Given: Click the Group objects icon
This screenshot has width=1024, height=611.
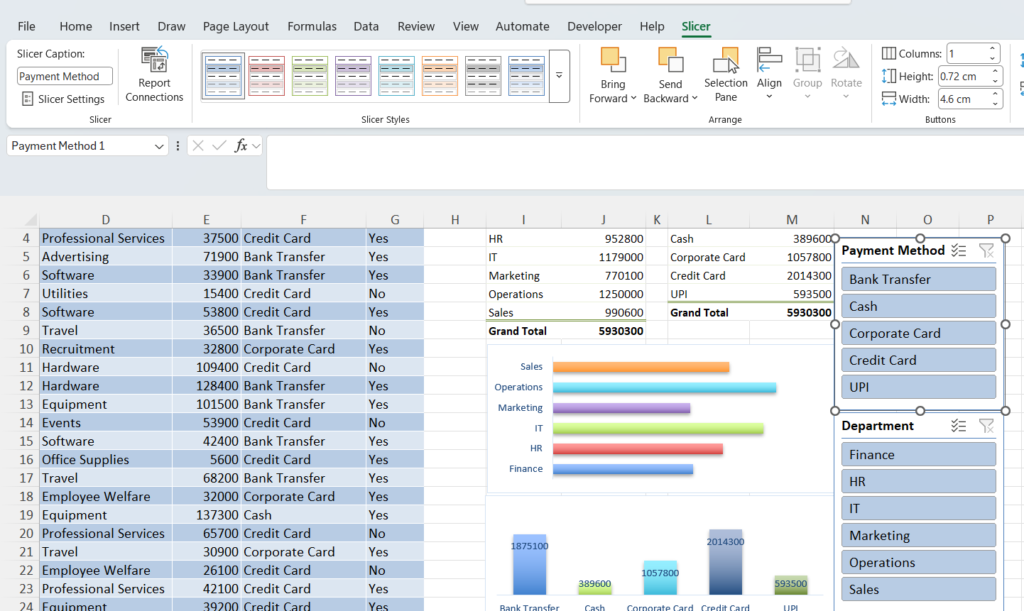Looking at the screenshot, I should pyautogui.click(x=807, y=73).
